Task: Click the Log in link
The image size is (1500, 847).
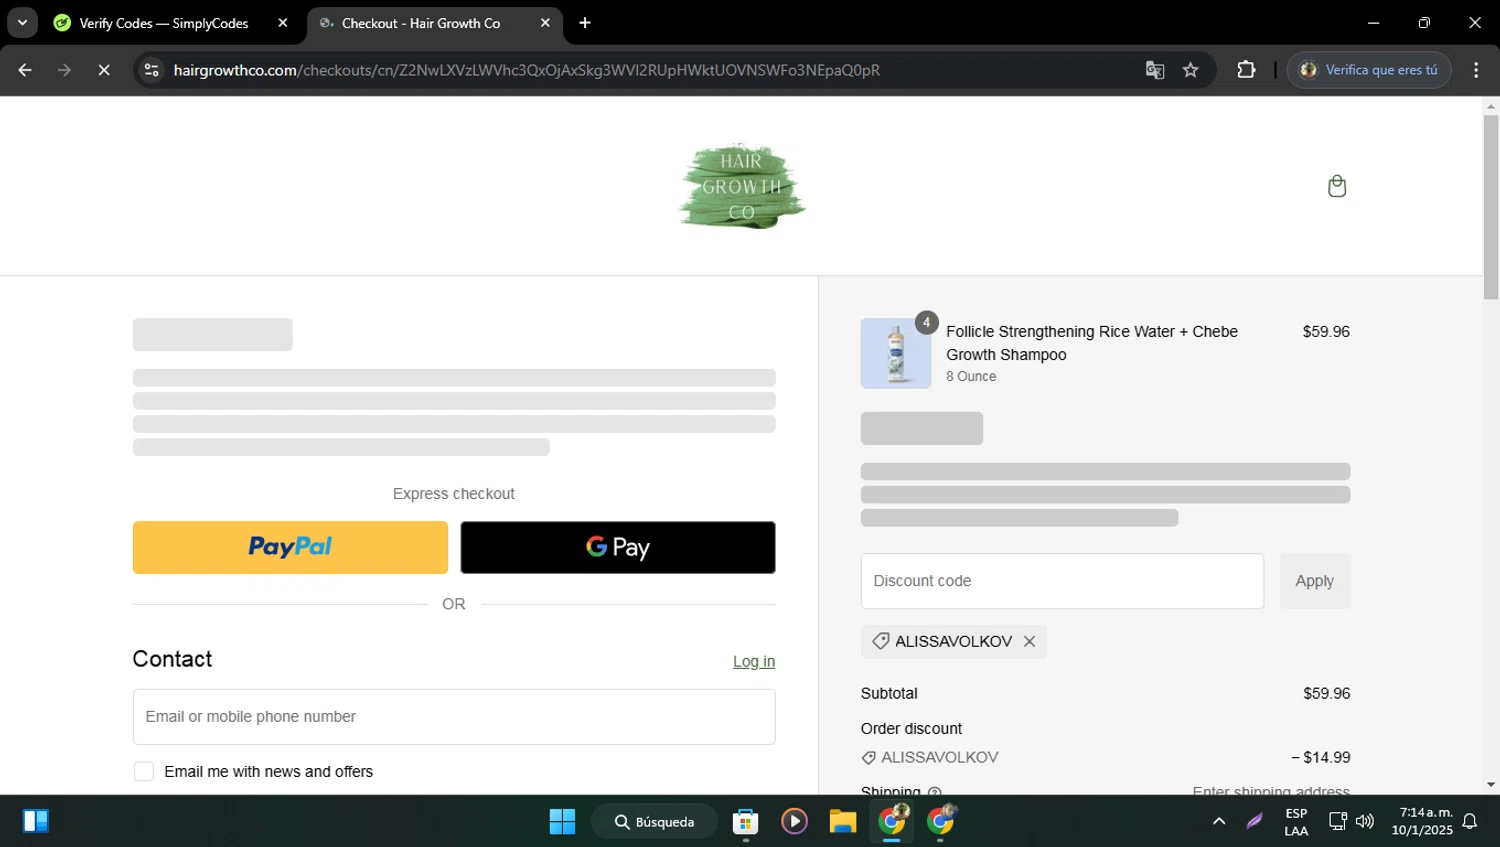Action: [754, 661]
